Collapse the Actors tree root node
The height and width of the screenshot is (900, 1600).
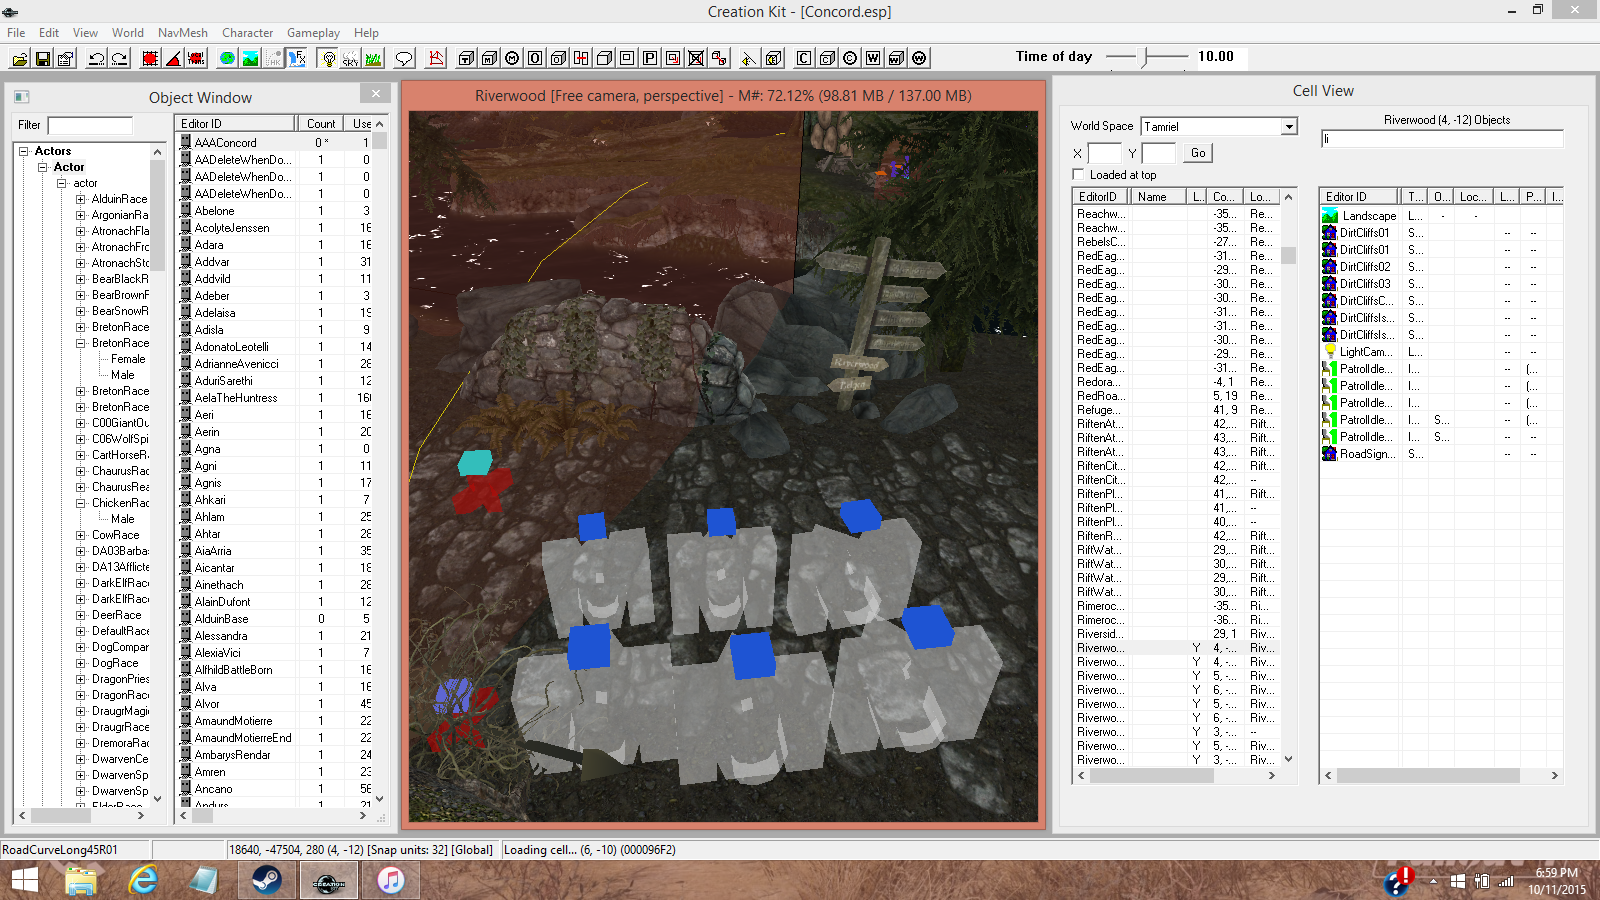click(24, 151)
